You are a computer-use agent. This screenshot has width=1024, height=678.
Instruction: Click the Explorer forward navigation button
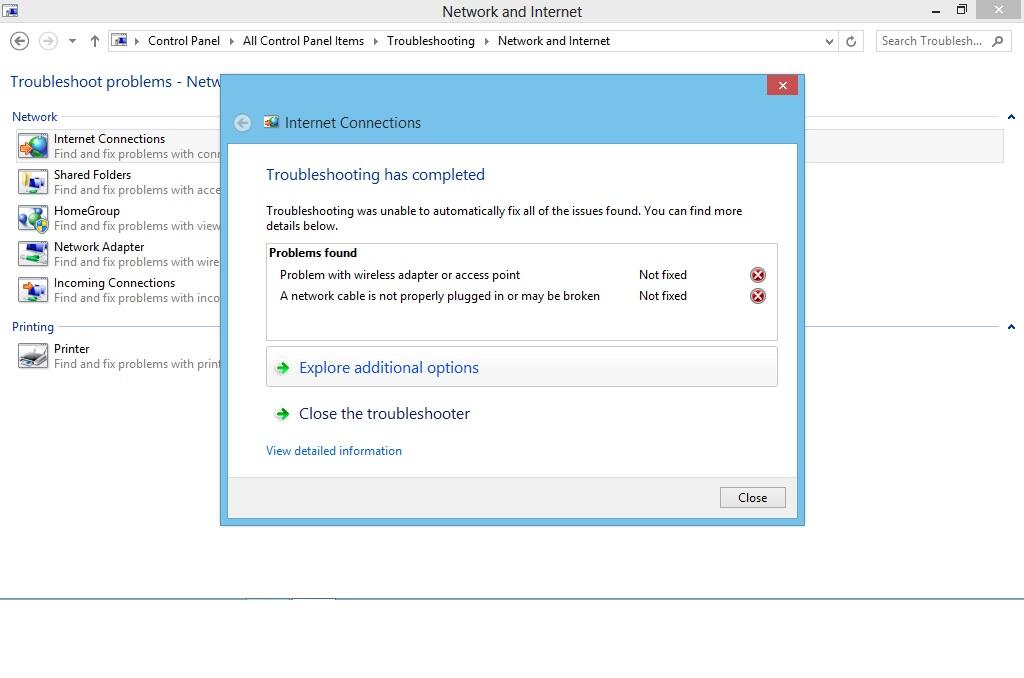pyautogui.click(x=48, y=41)
